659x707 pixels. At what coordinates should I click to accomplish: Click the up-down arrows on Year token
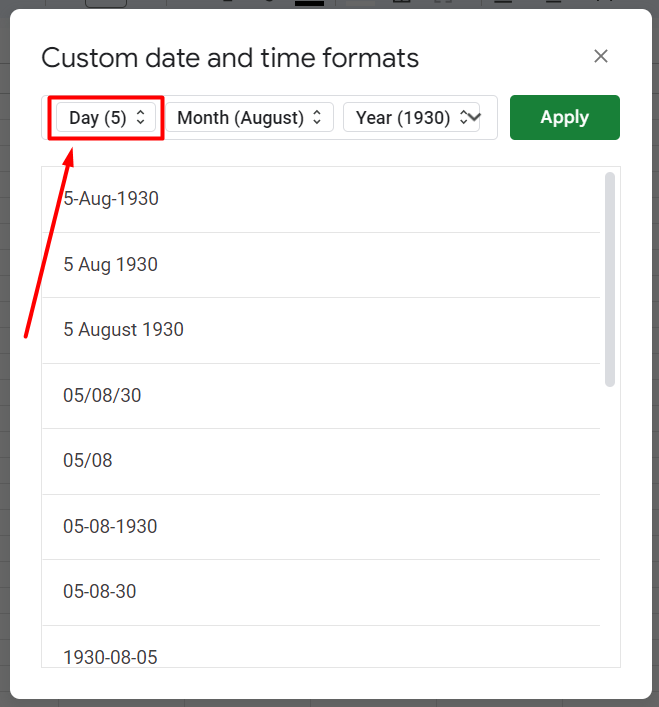[x=463, y=117]
